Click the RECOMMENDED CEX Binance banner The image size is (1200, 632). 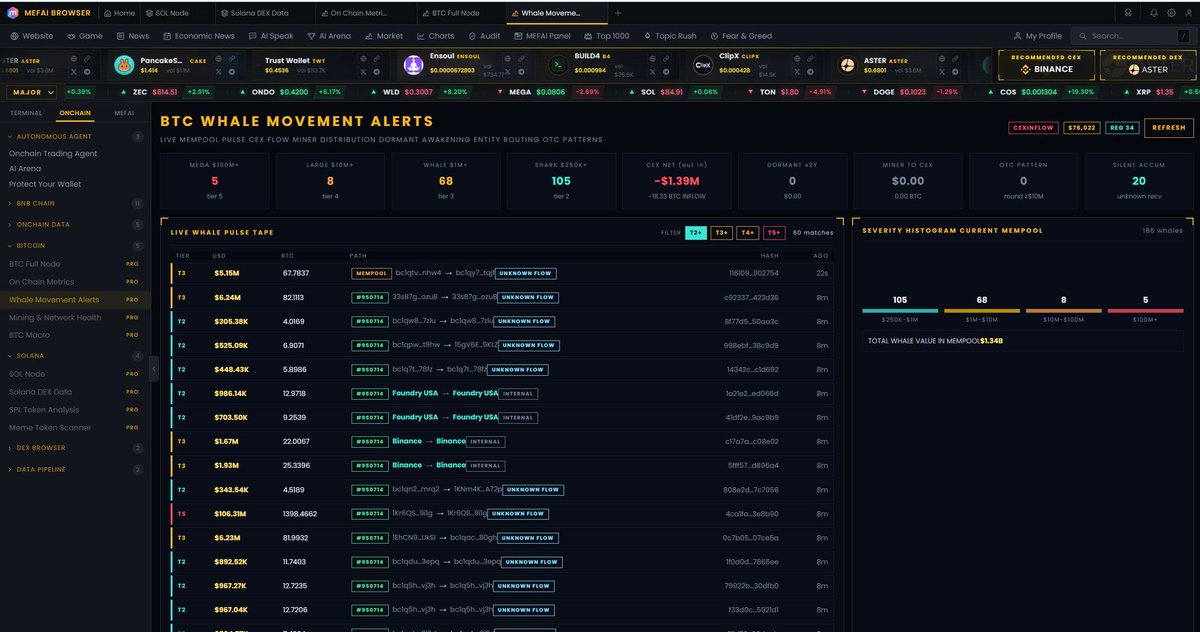pyautogui.click(x=1047, y=65)
